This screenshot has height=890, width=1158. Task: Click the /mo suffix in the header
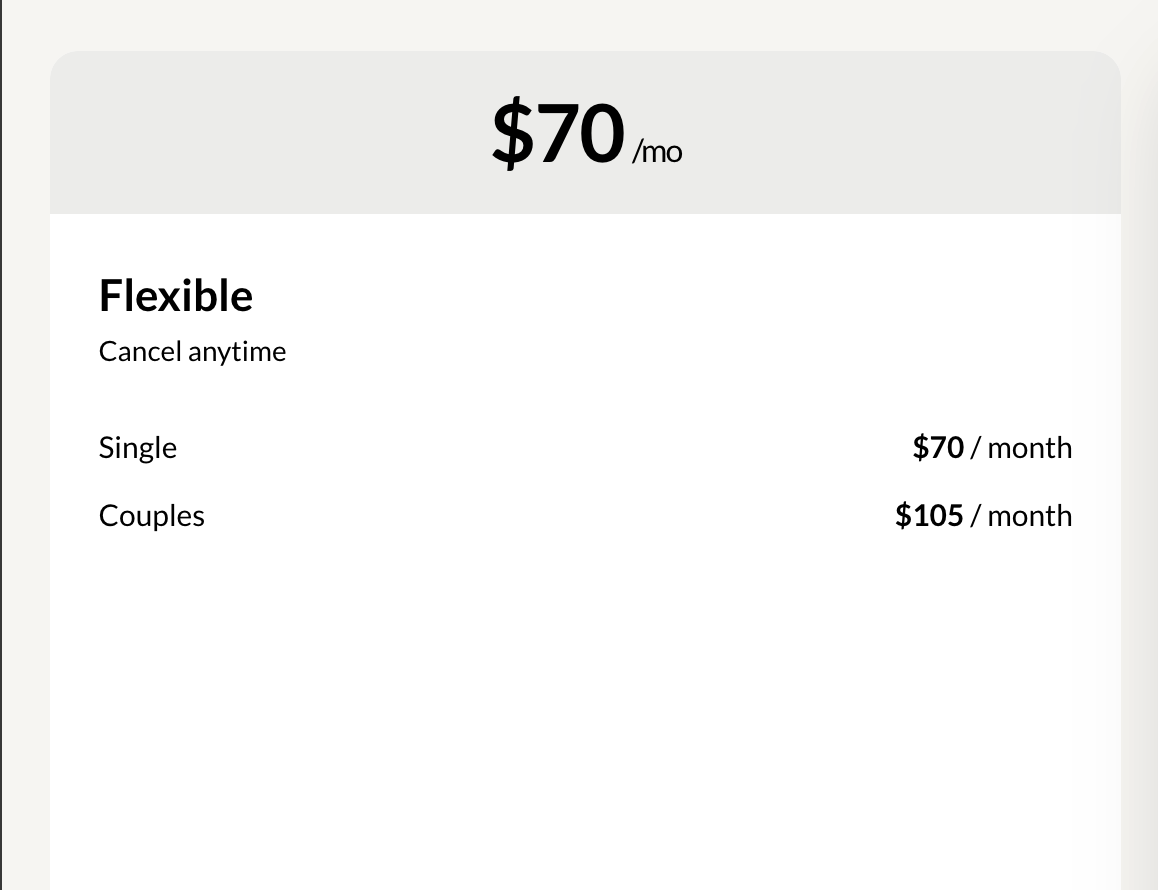[x=657, y=152]
